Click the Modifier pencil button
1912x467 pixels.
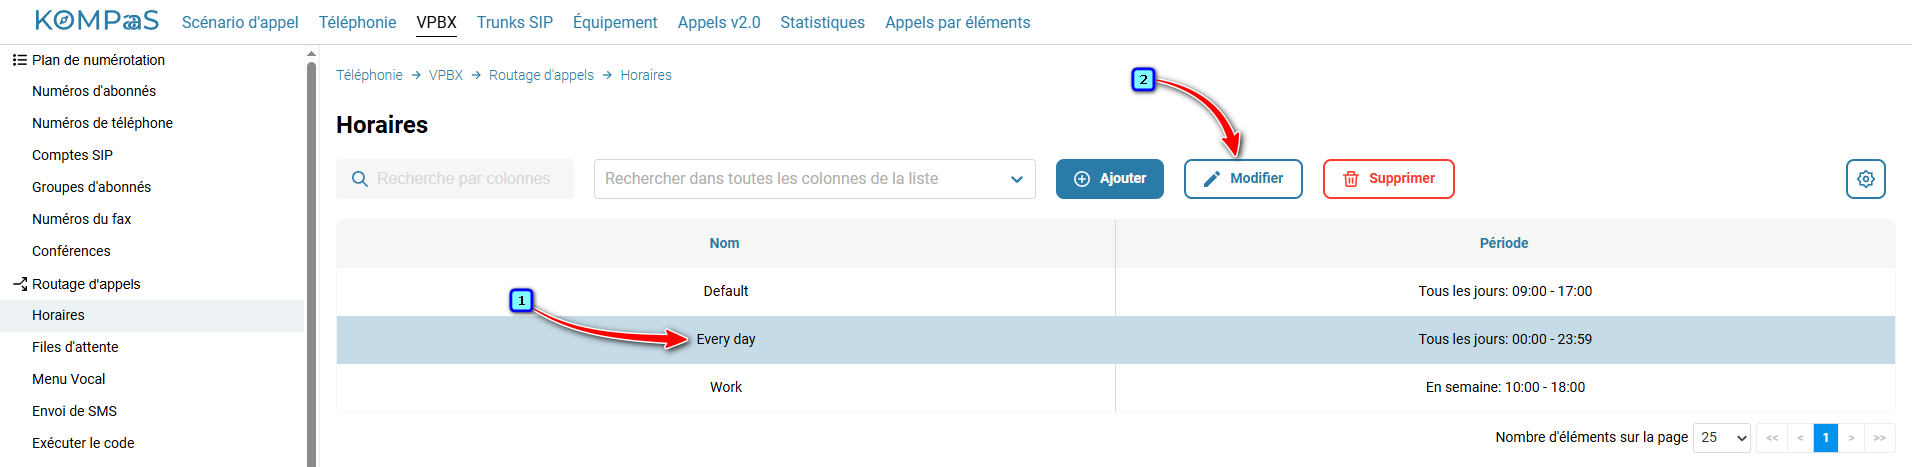click(1243, 179)
